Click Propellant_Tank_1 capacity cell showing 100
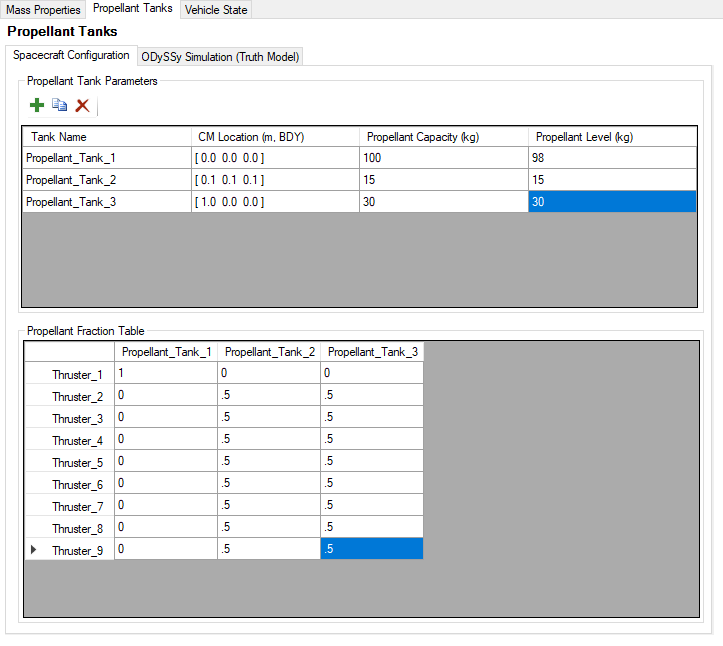 443,157
